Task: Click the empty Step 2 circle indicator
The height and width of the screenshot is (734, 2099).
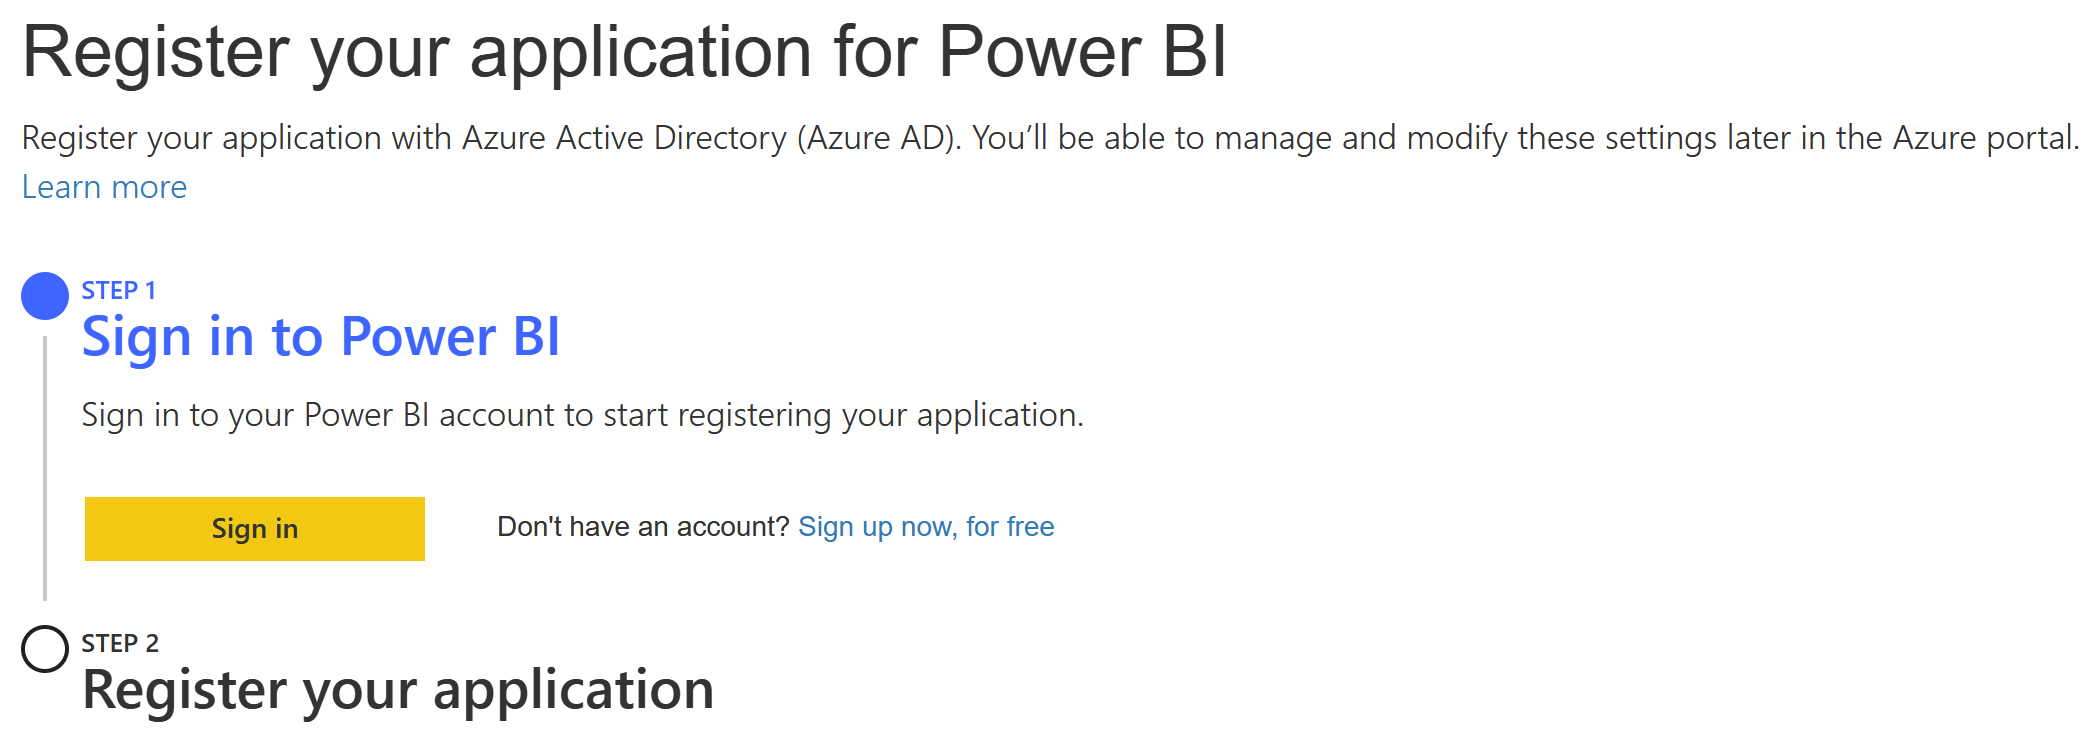Action: click(45, 649)
